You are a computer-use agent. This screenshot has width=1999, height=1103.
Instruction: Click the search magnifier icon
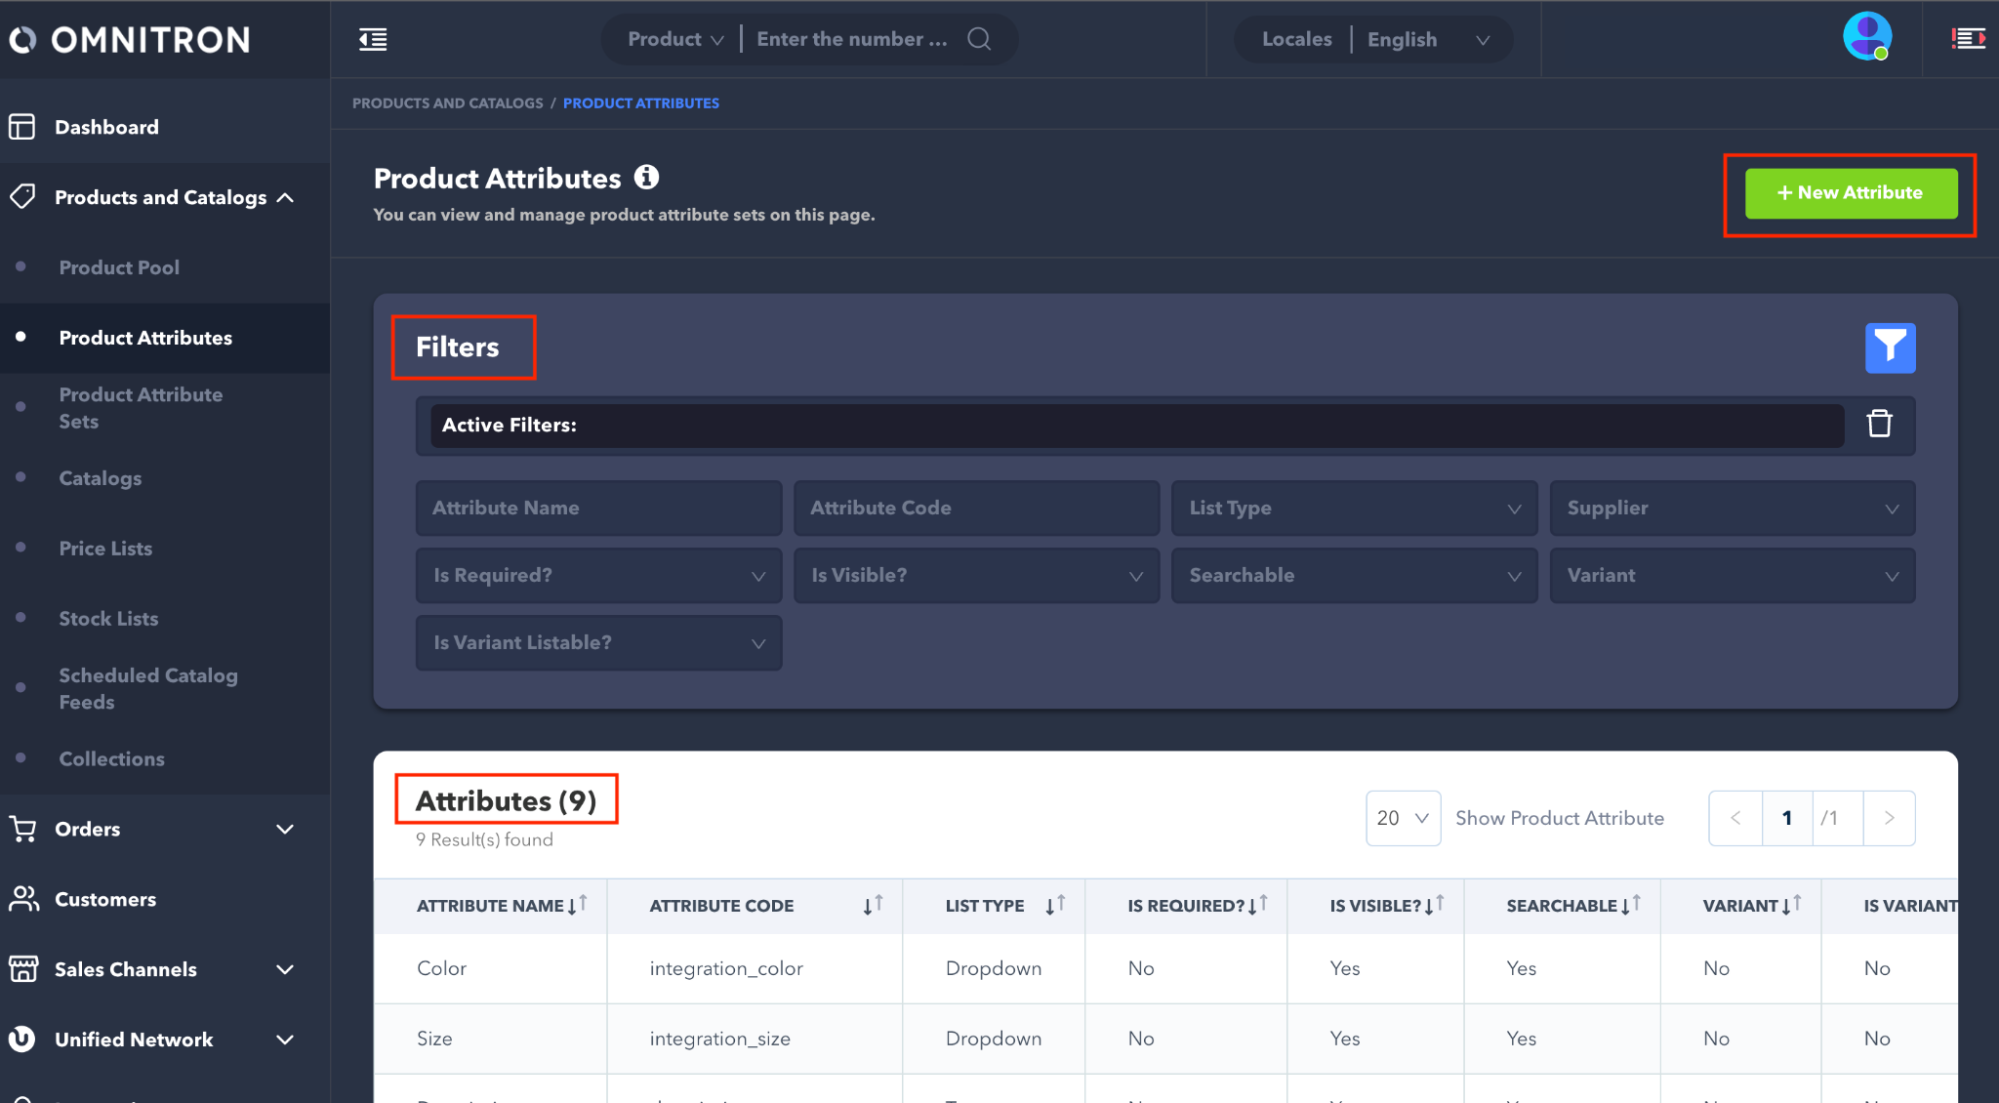(x=979, y=39)
